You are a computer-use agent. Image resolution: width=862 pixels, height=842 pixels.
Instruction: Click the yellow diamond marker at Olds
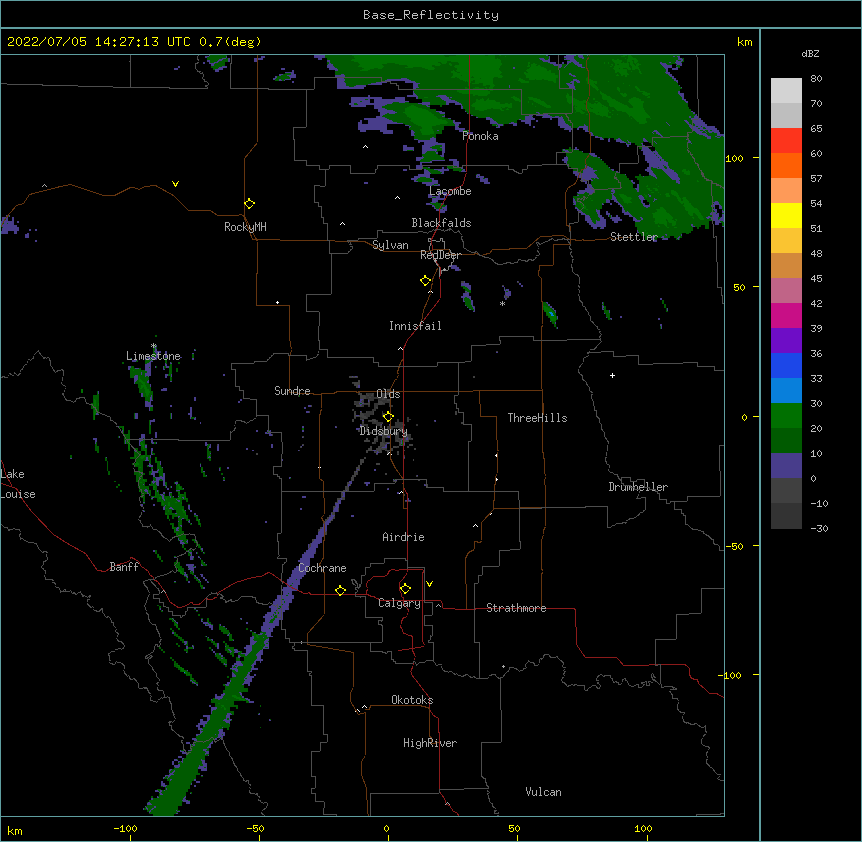(388, 417)
